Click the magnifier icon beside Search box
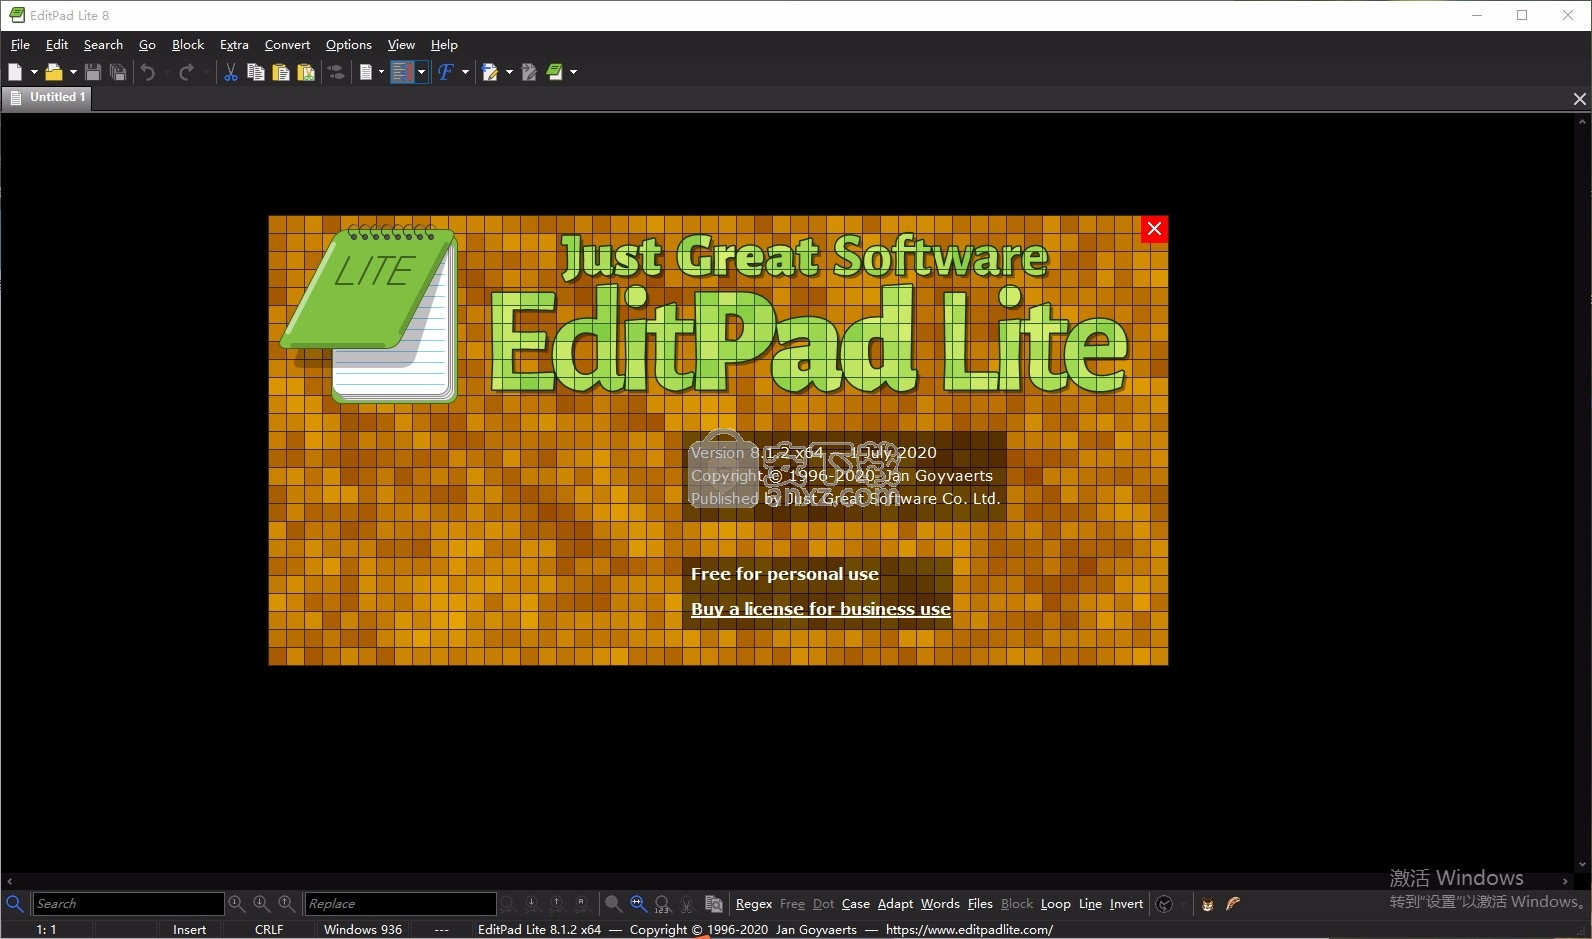The width and height of the screenshot is (1592, 939). coord(15,904)
